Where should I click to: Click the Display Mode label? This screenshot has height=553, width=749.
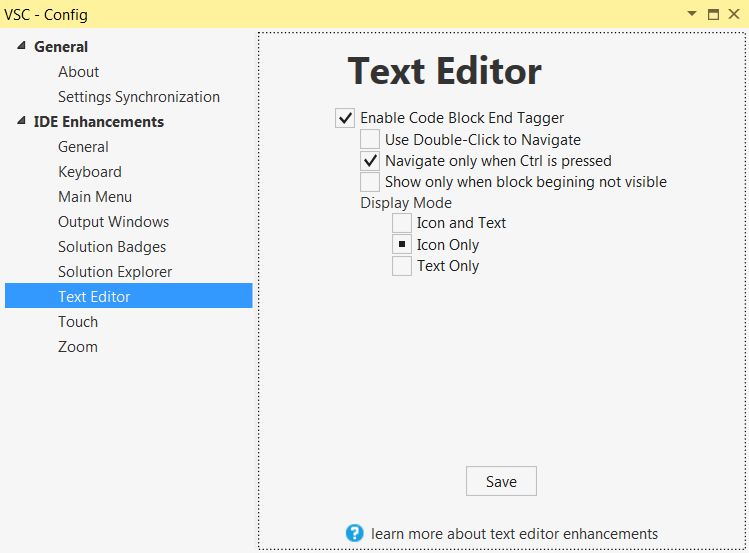(406, 203)
